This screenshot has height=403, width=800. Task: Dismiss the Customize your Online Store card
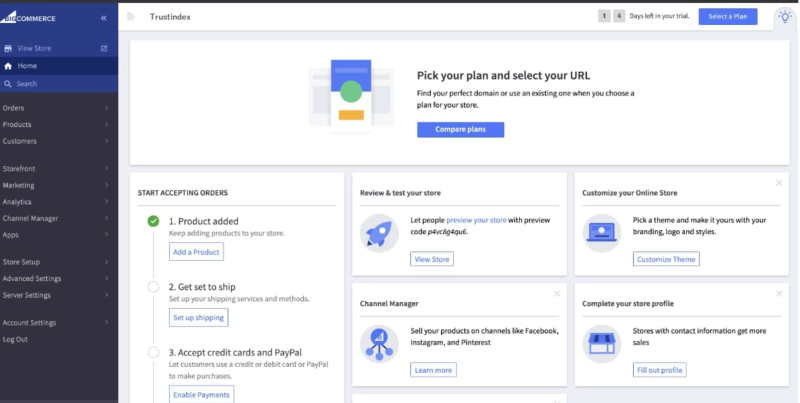click(779, 183)
